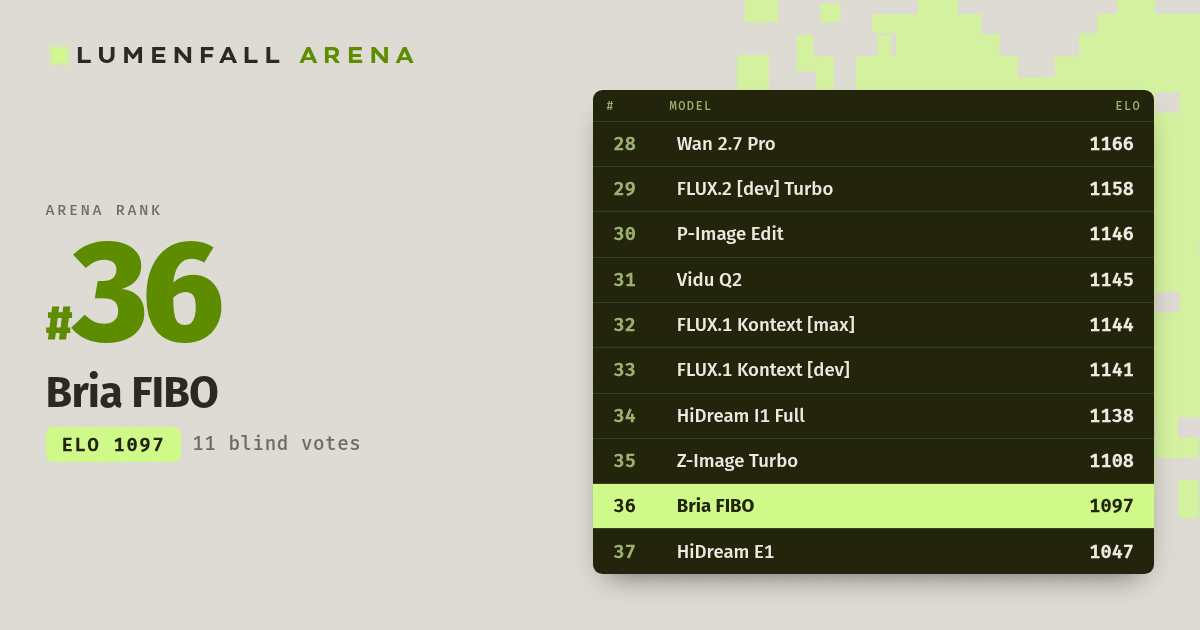Select the FLUX.2 [dev] Turbo row
This screenshot has height=630, width=1200.
point(873,189)
